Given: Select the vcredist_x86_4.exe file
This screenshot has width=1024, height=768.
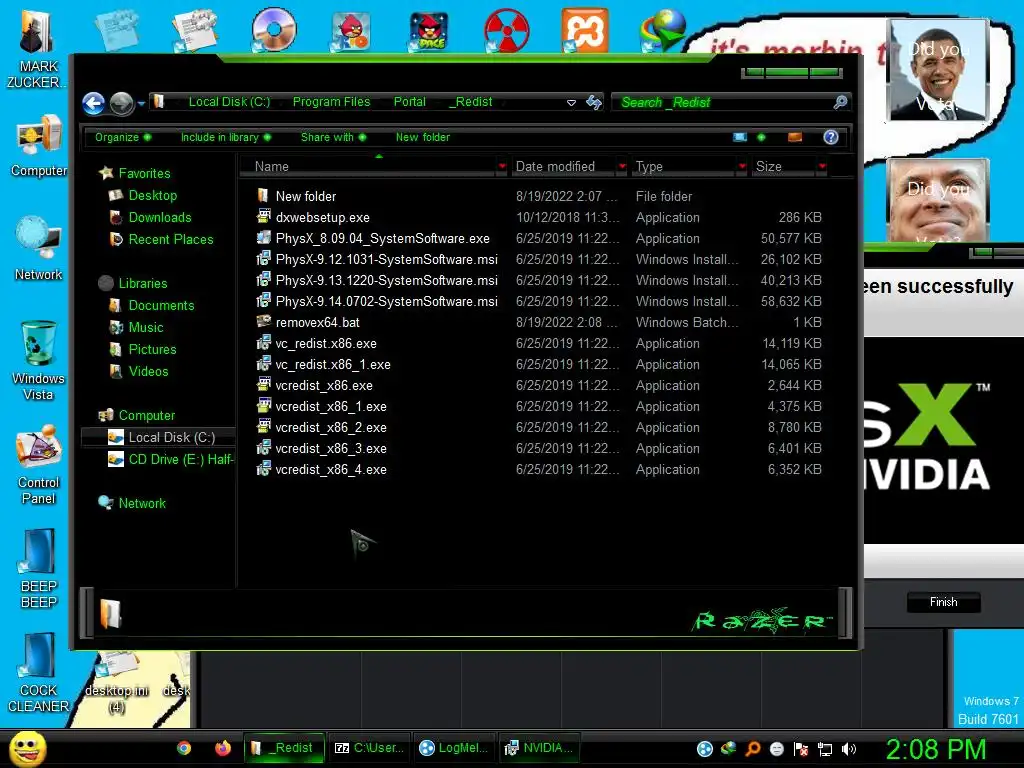Looking at the screenshot, I should click(330, 470).
